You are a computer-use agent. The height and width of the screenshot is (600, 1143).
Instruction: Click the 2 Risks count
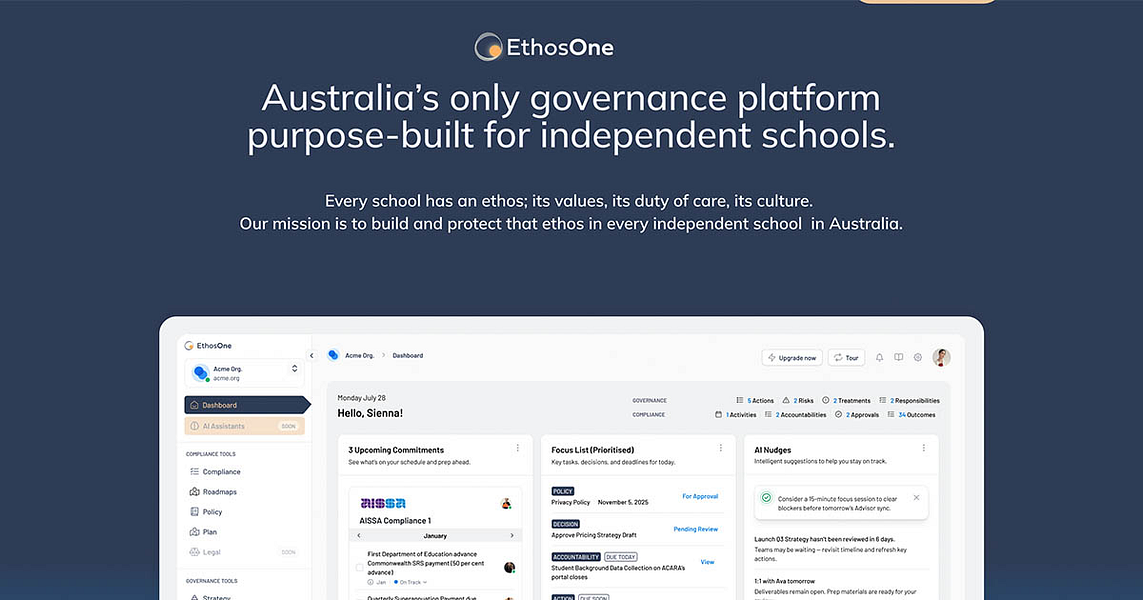pos(803,400)
